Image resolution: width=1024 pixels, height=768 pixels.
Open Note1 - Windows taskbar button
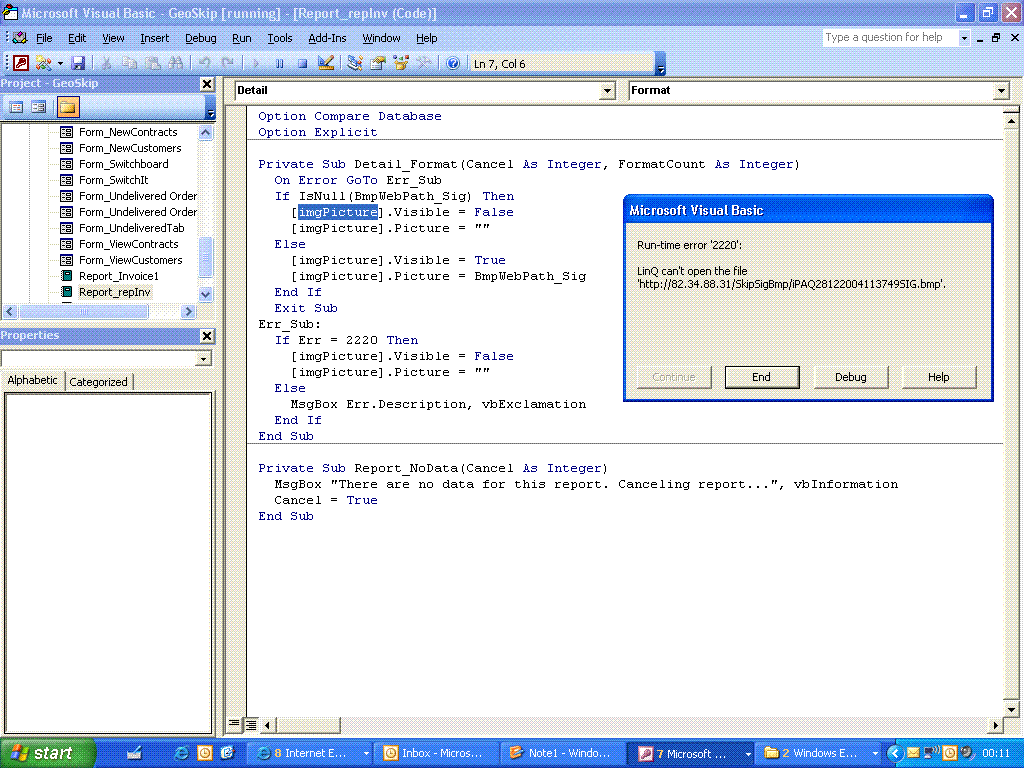click(x=562, y=753)
